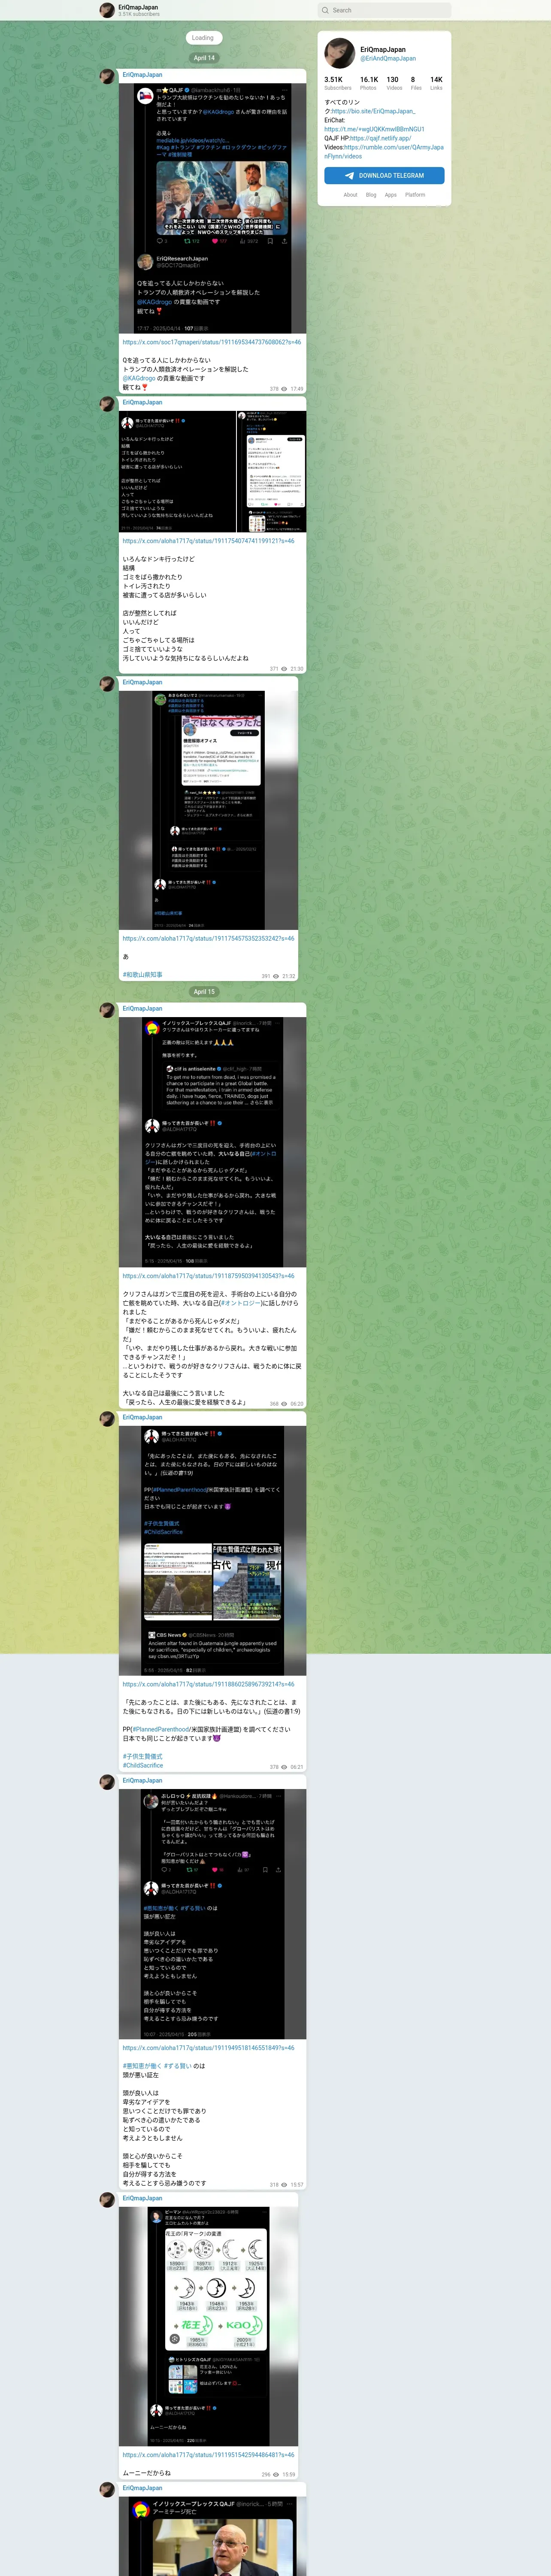Open the @EriAndQmapJapan username link
551x2576 pixels.
tap(388, 59)
